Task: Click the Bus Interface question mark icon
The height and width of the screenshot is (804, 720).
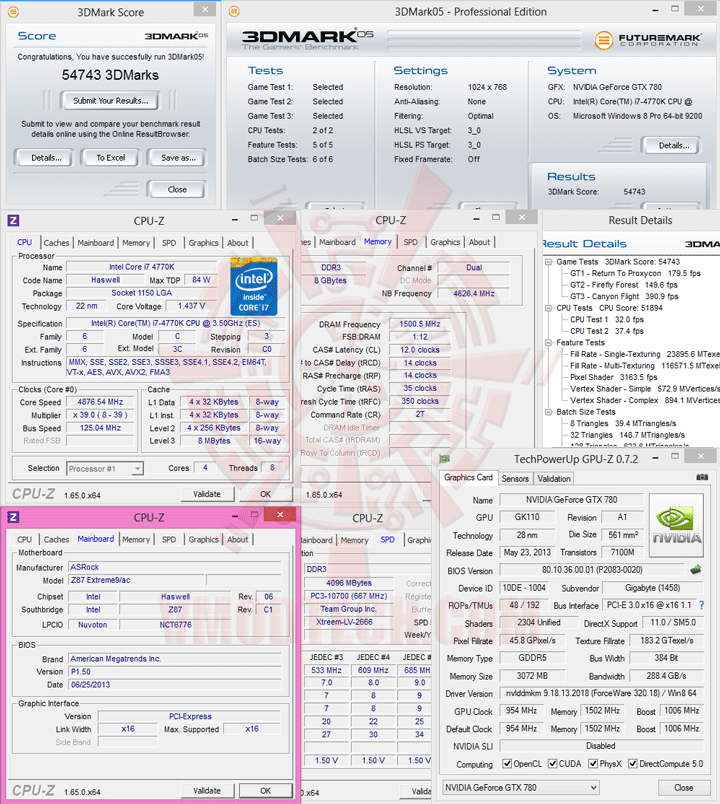Action: pos(701,605)
